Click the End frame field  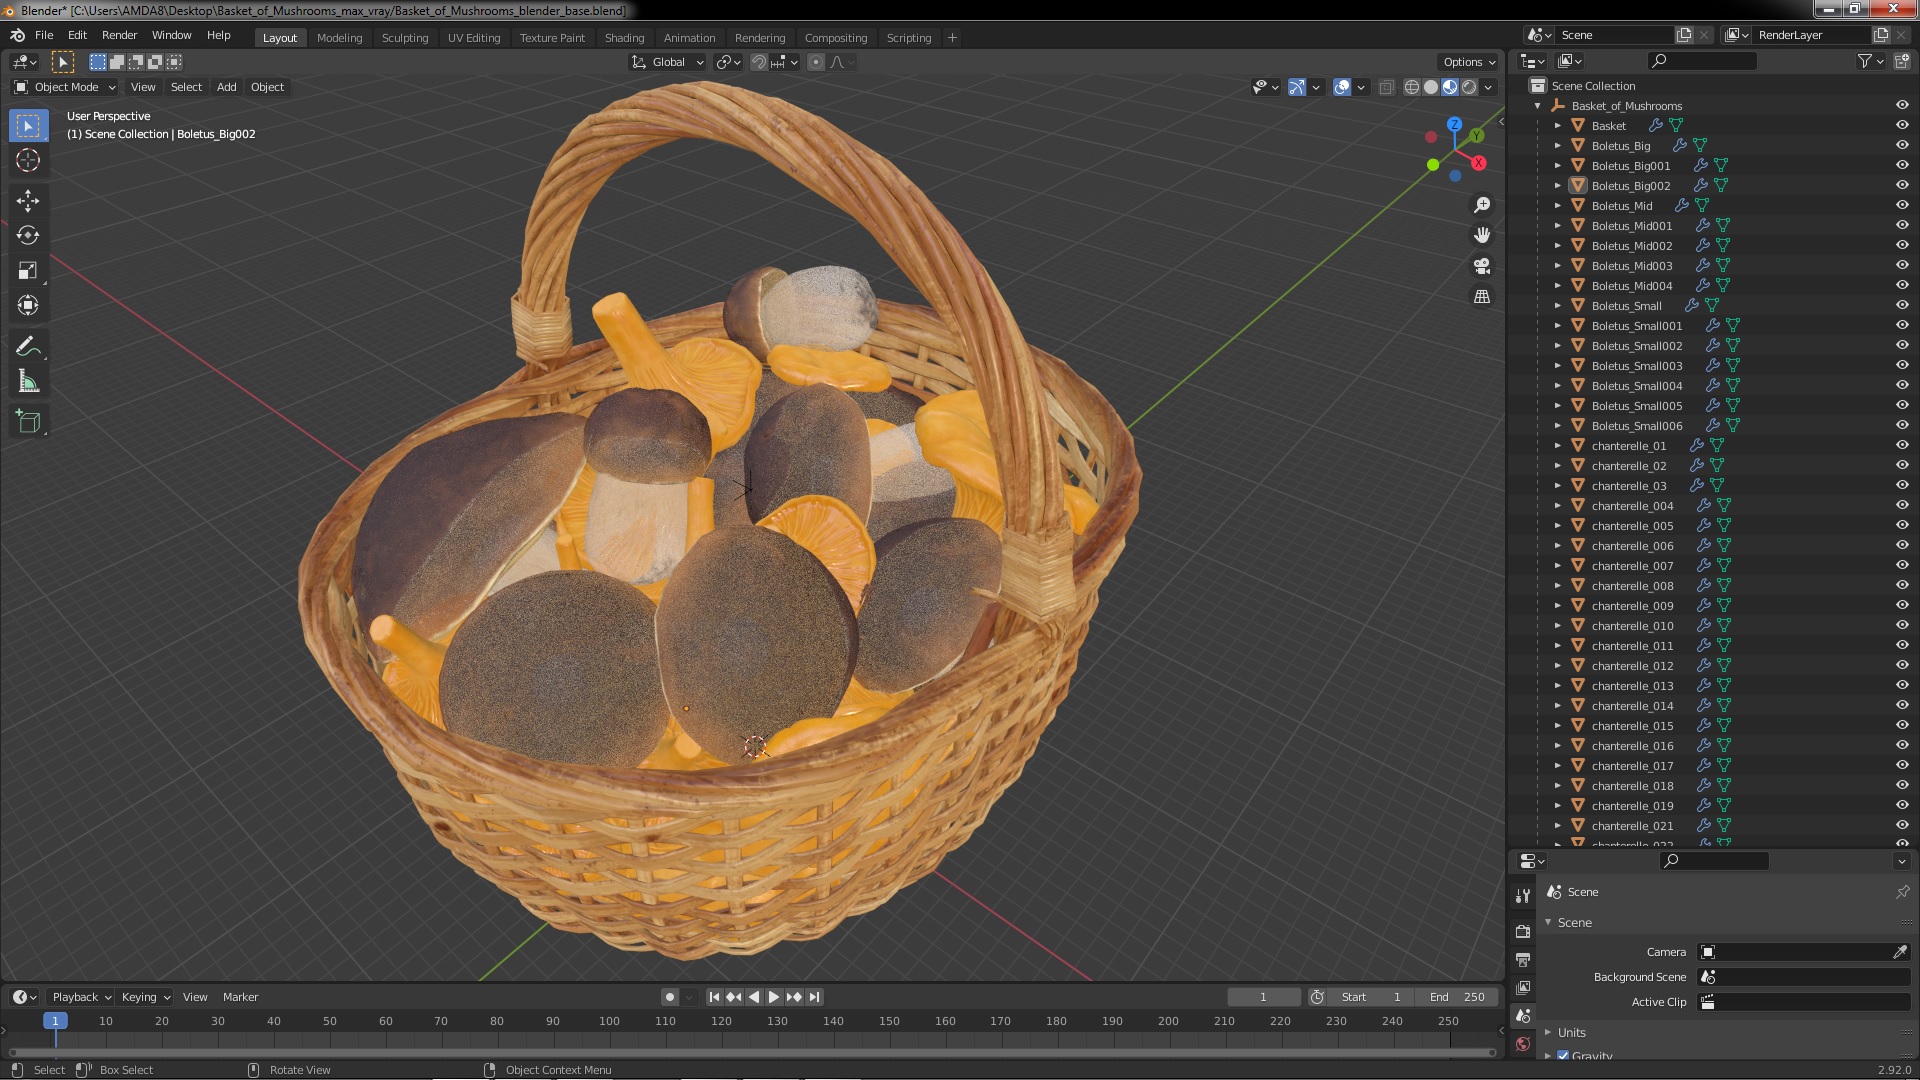[x=1457, y=997]
